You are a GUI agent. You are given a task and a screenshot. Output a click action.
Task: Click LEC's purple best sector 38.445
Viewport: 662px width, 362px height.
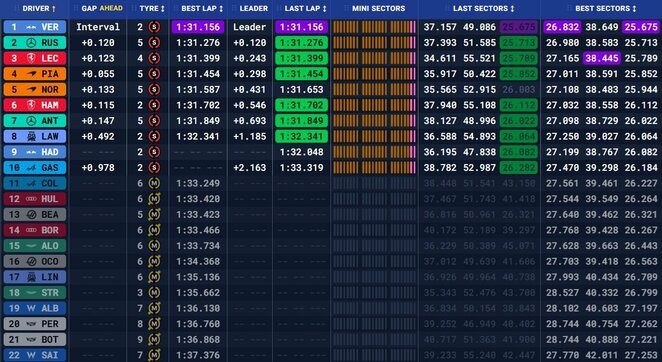tap(602, 58)
